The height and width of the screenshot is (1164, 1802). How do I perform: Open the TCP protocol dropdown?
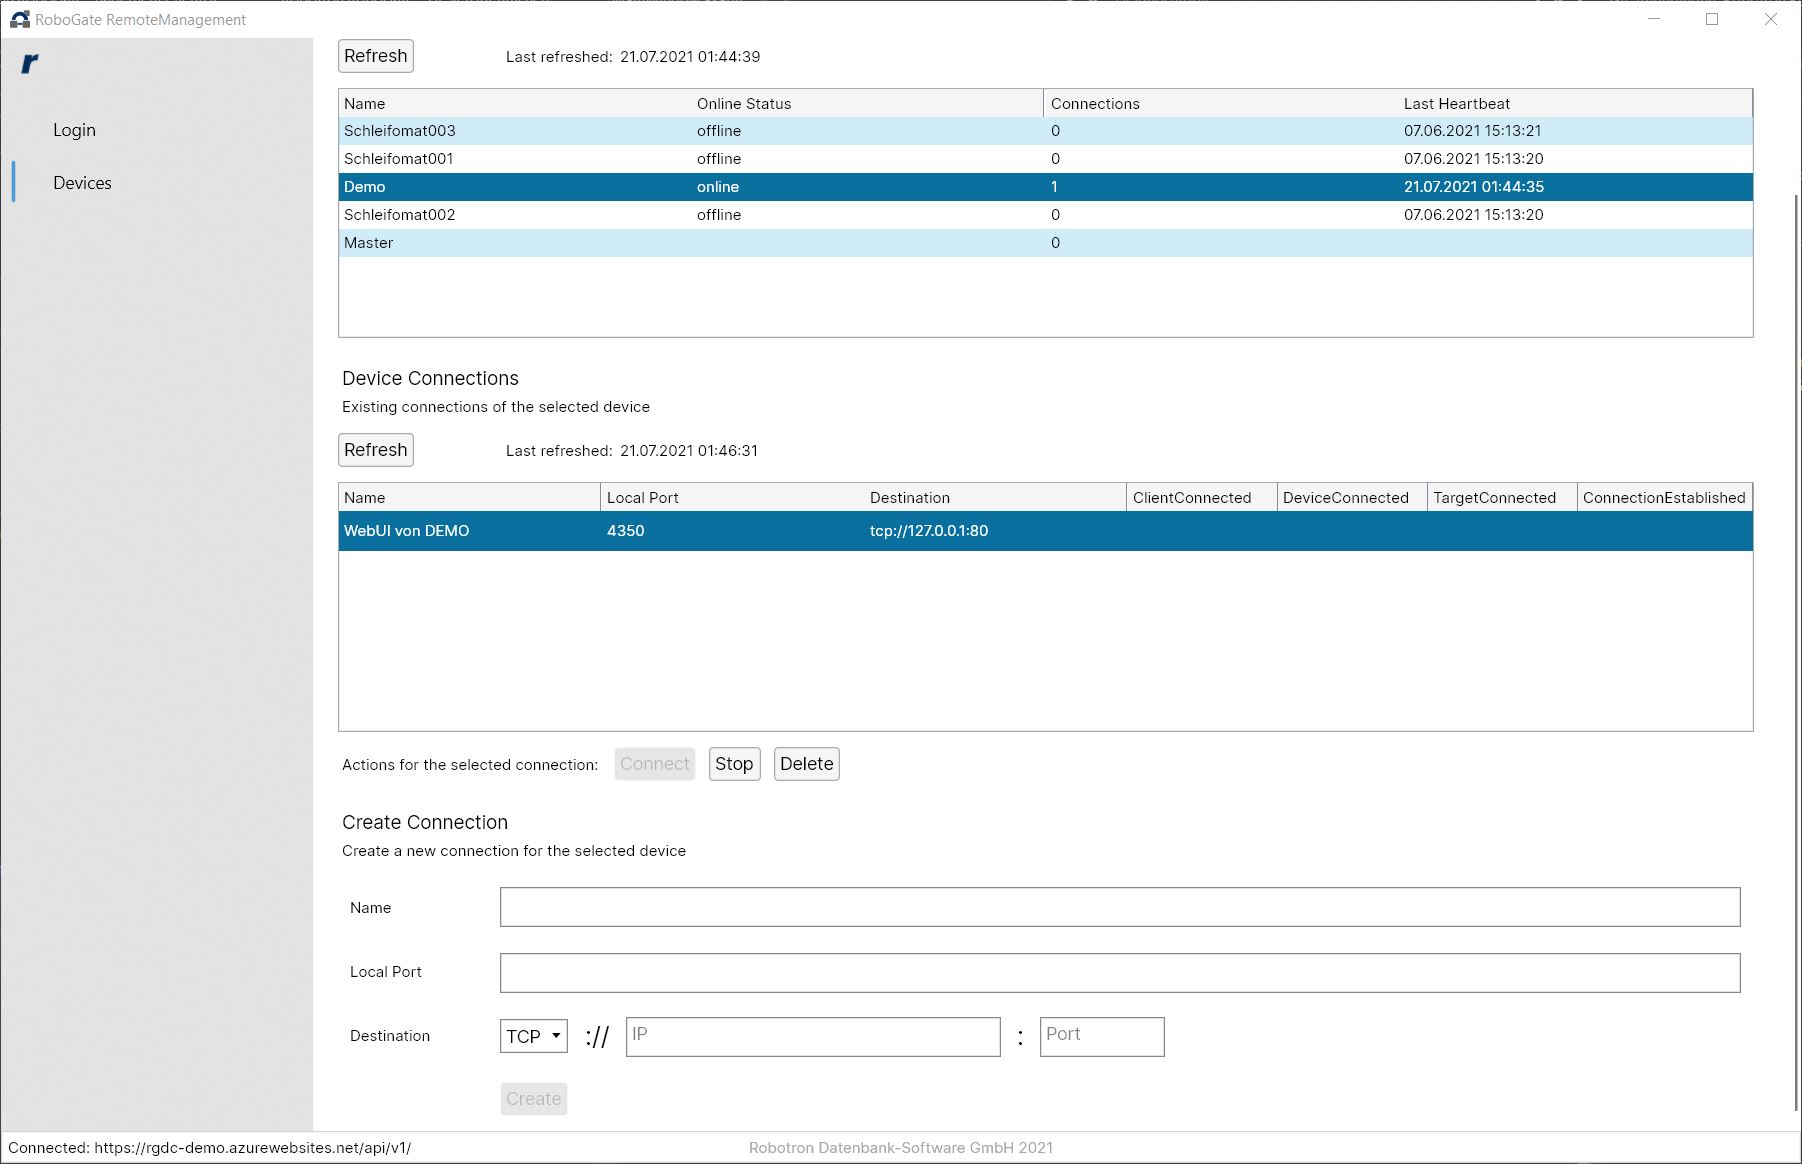(x=533, y=1036)
